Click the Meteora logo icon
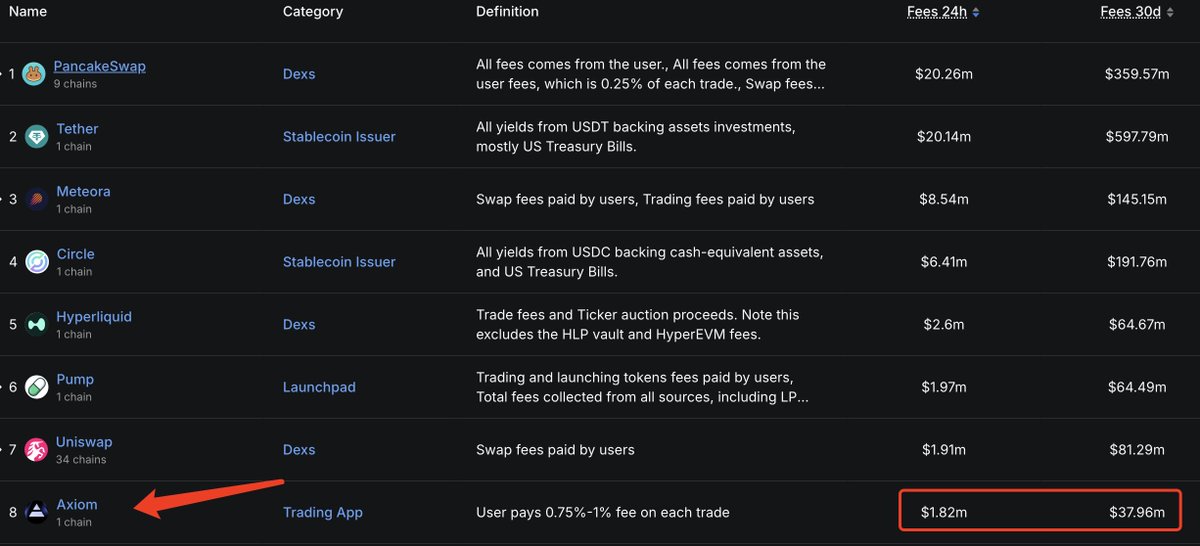1200x546 pixels. [37, 200]
